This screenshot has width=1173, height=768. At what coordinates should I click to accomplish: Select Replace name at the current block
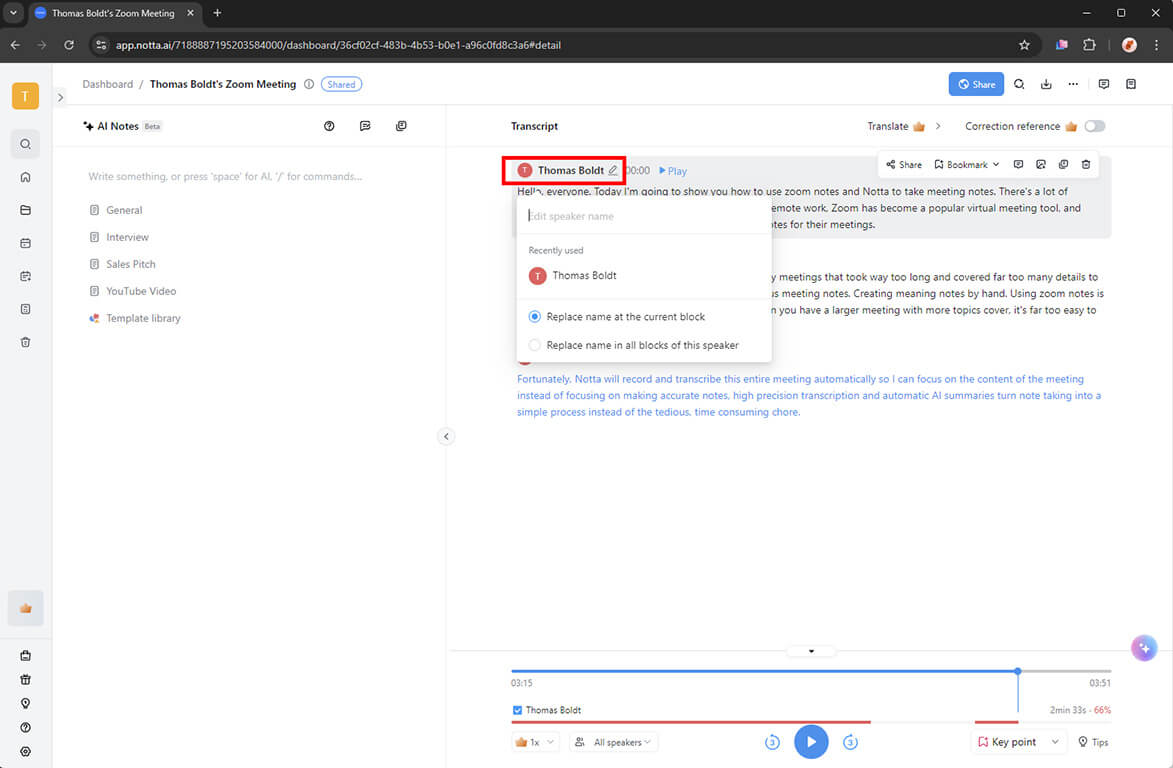pos(534,317)
